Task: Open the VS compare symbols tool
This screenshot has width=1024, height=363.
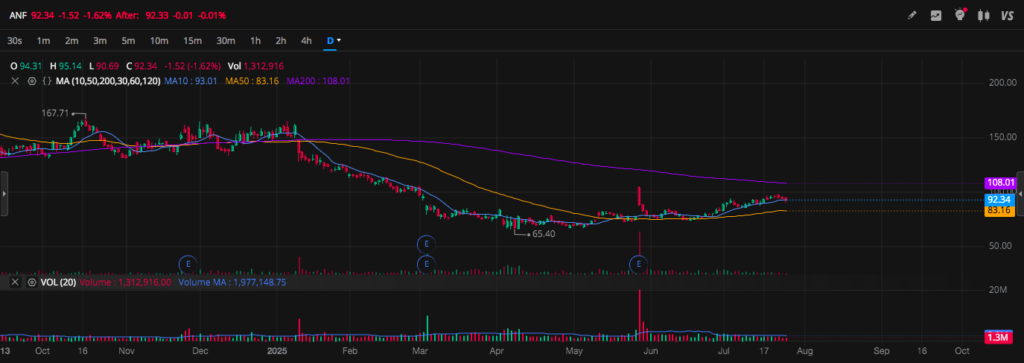Action: [1007, 16]
